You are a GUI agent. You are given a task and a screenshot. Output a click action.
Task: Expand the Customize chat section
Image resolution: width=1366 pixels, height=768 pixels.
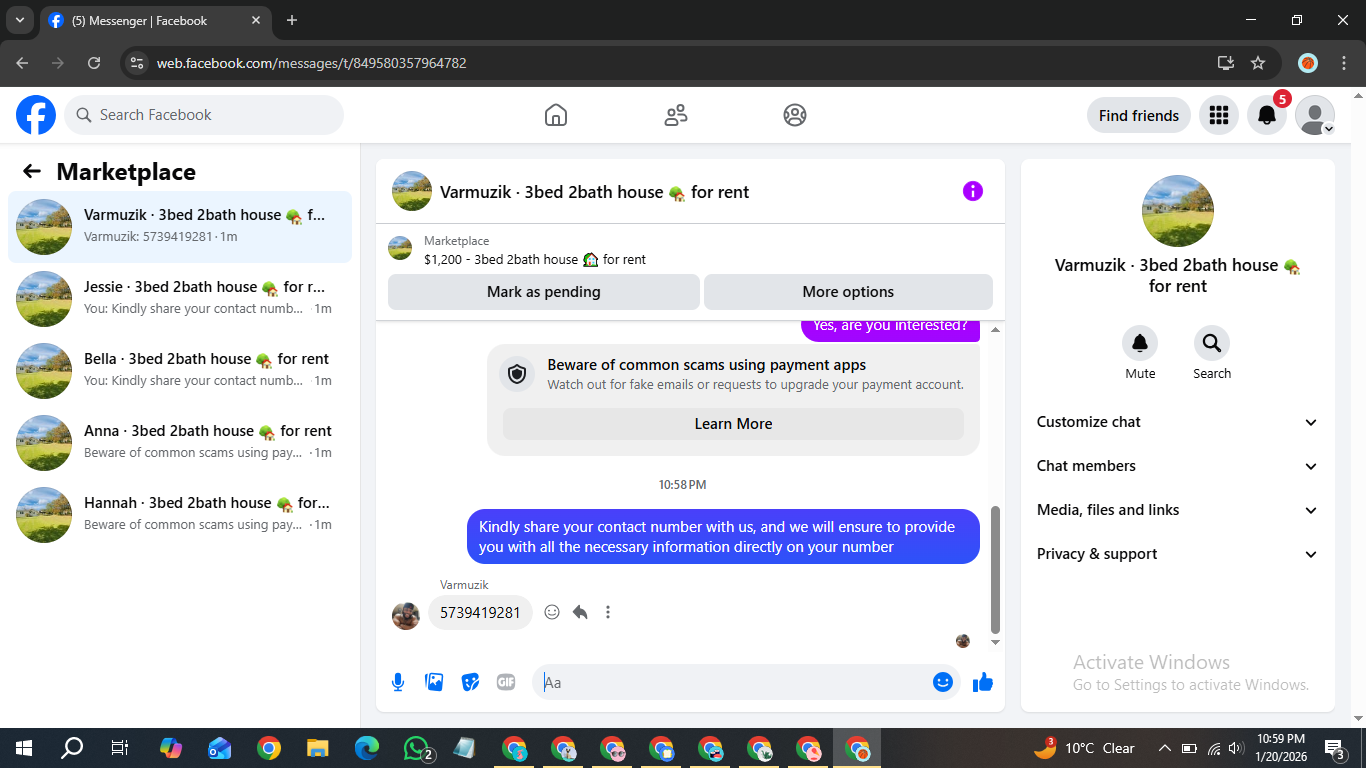[1178, 422]
